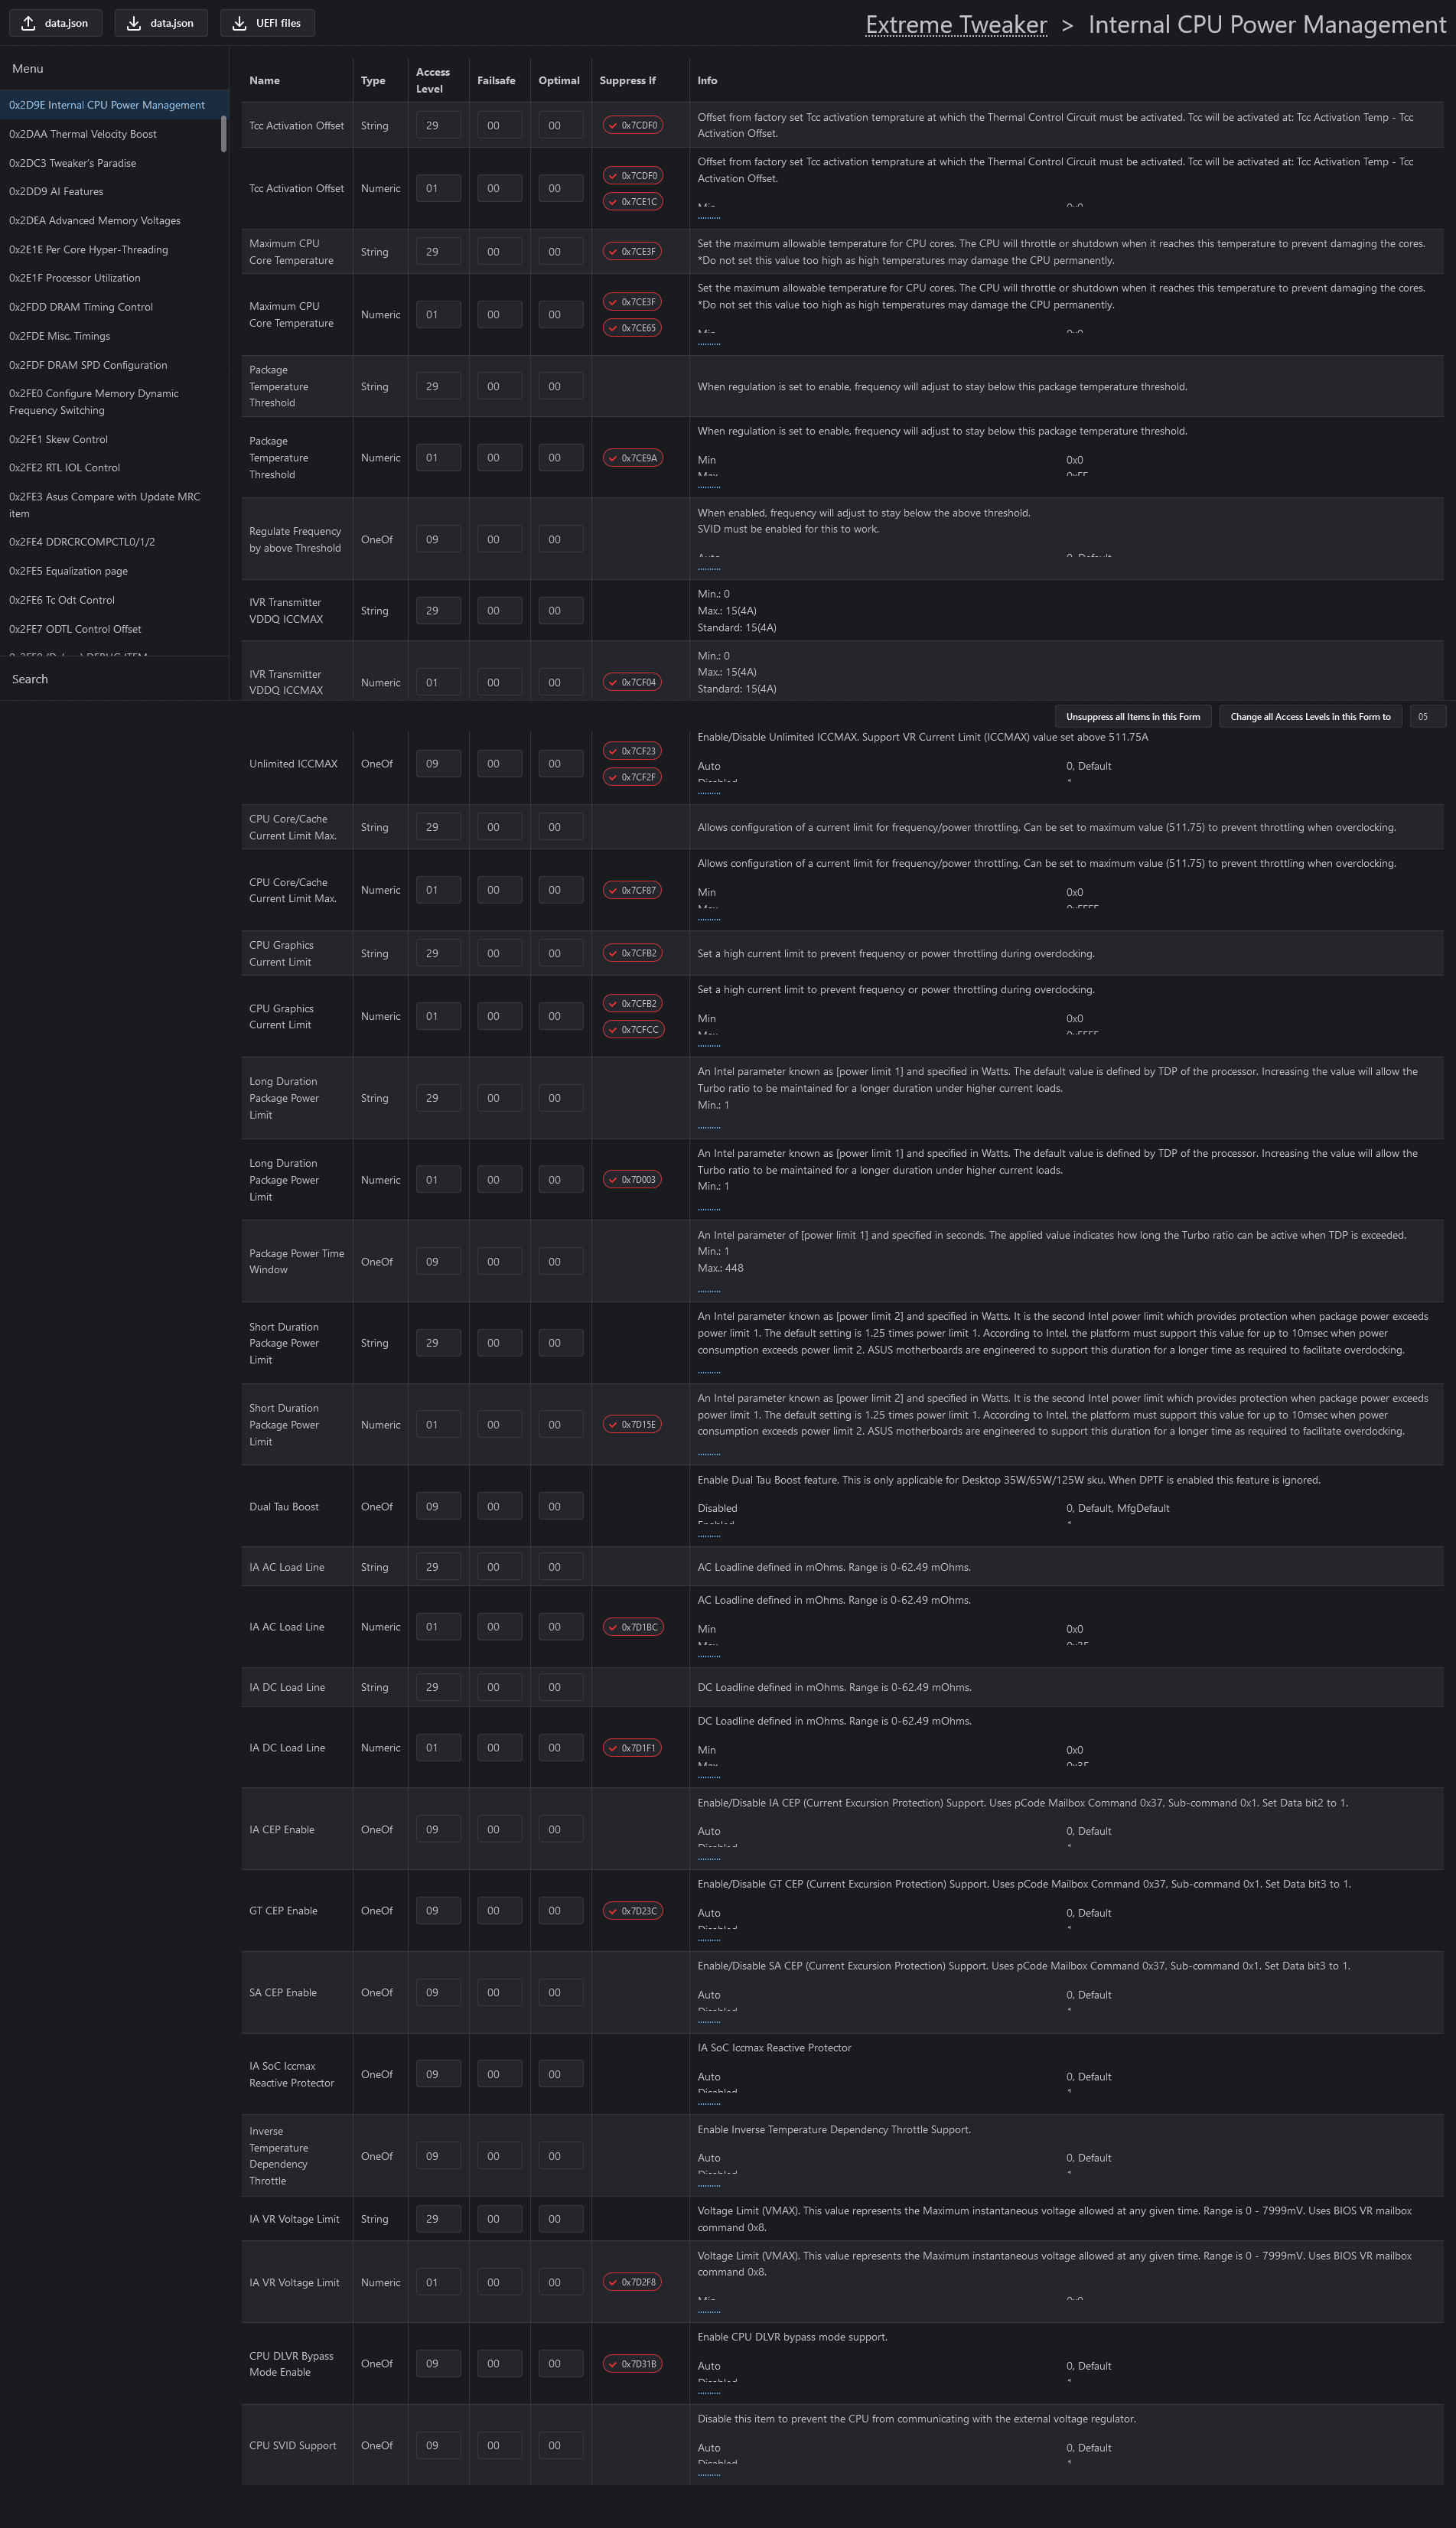Select the Regulate Frequency by above Threshold name
This screenshot has height=2528, width=1456.
[295, 540]
